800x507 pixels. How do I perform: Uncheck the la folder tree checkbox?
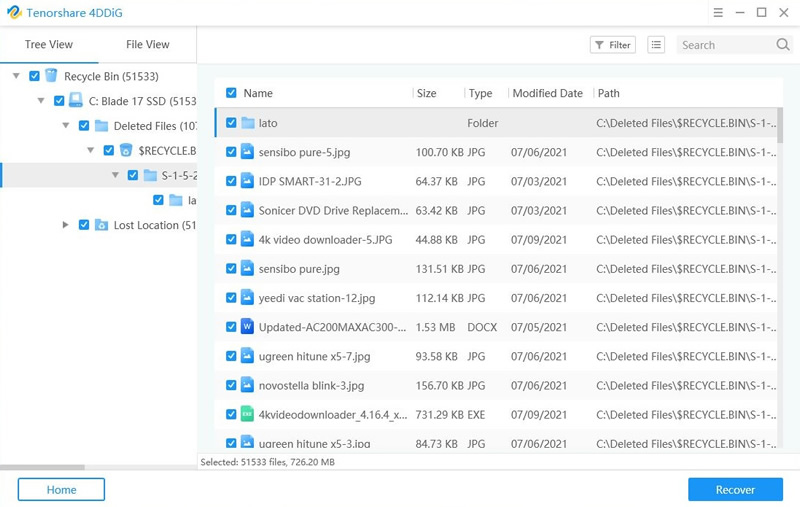[158, 200]
